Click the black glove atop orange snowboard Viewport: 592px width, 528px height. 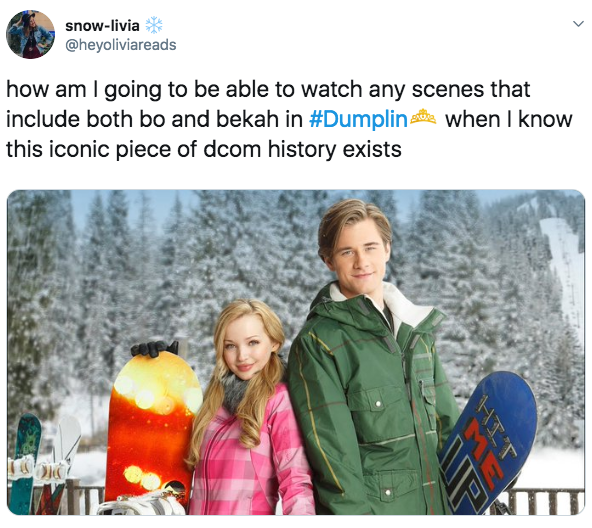tap(154, 348)
